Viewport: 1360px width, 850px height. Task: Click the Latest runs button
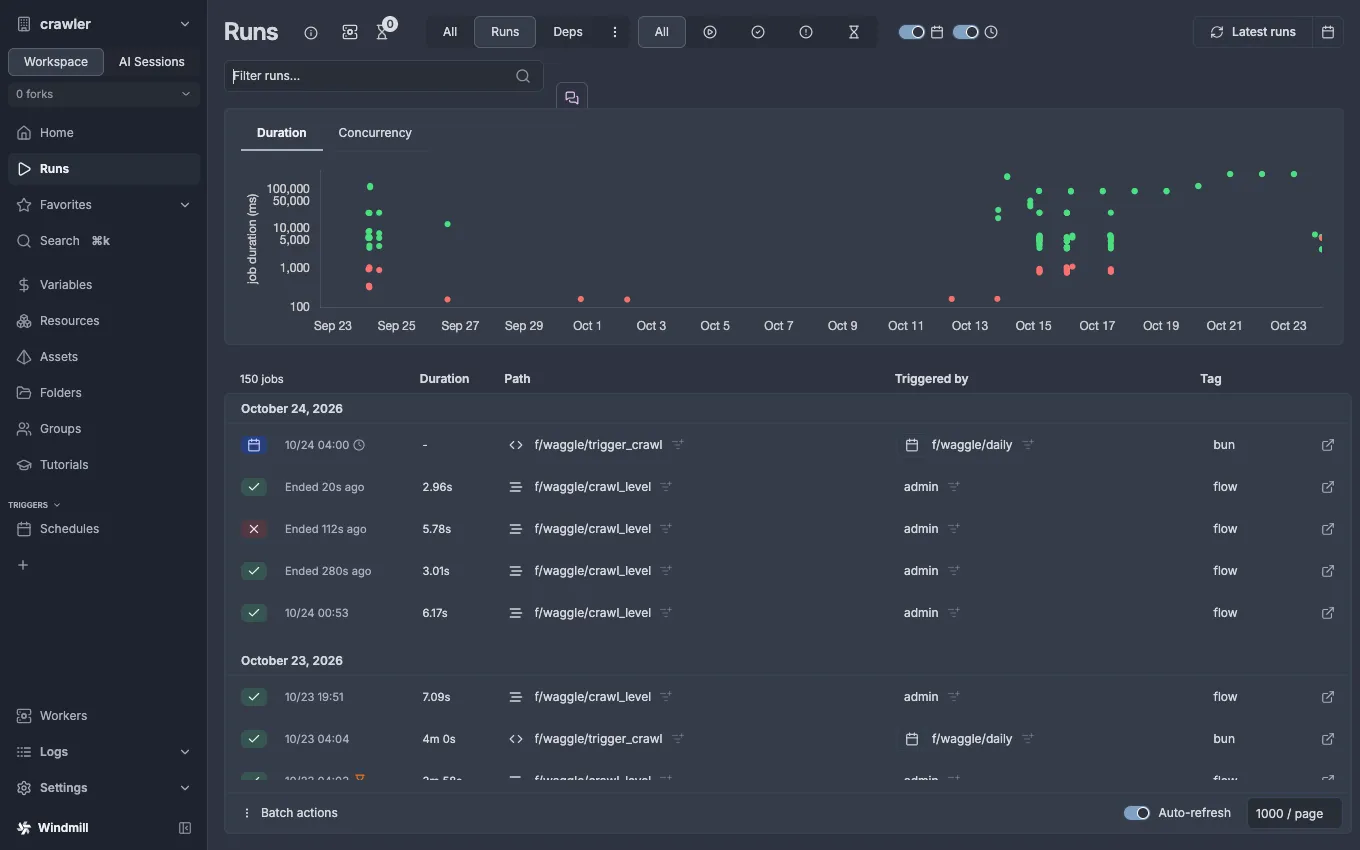tap(1253, 32)
